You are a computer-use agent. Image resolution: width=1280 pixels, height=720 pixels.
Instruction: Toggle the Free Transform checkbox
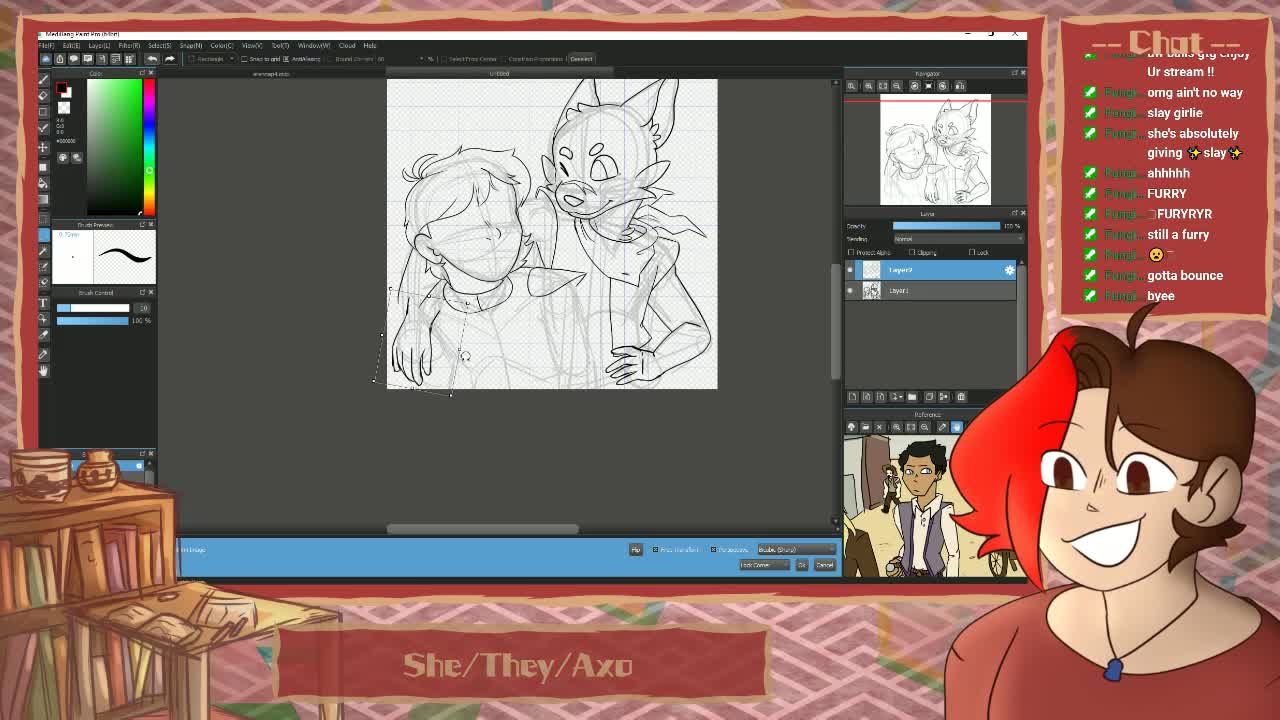click(655, 550)
